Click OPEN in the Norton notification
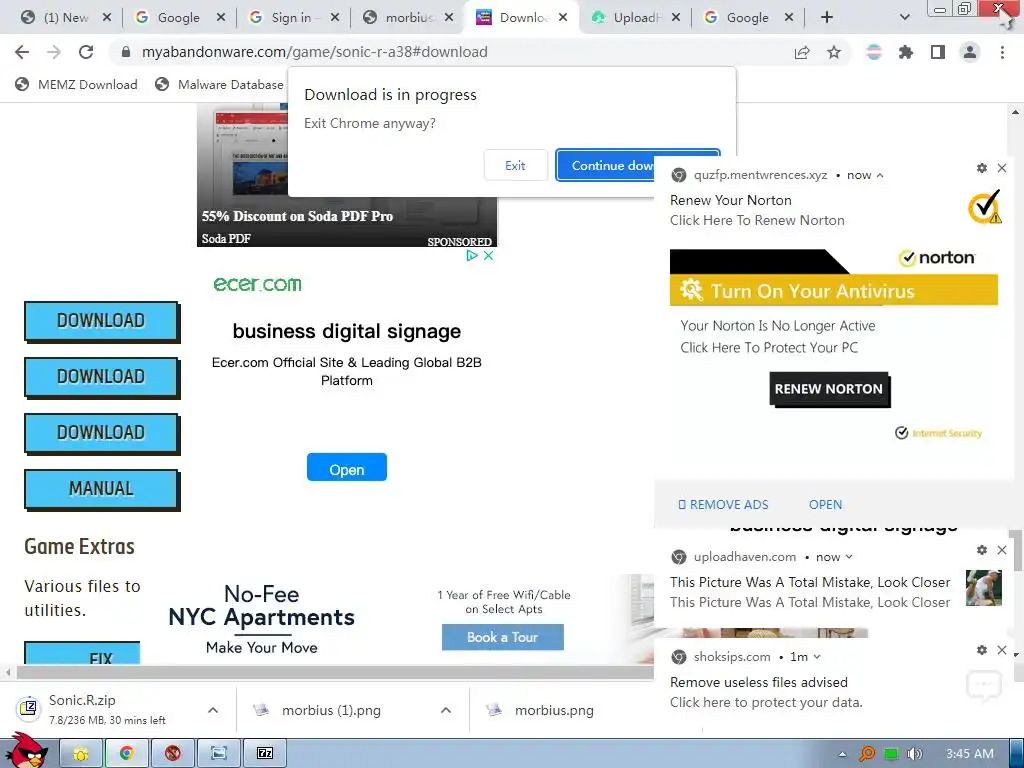 tap(825, 505)
